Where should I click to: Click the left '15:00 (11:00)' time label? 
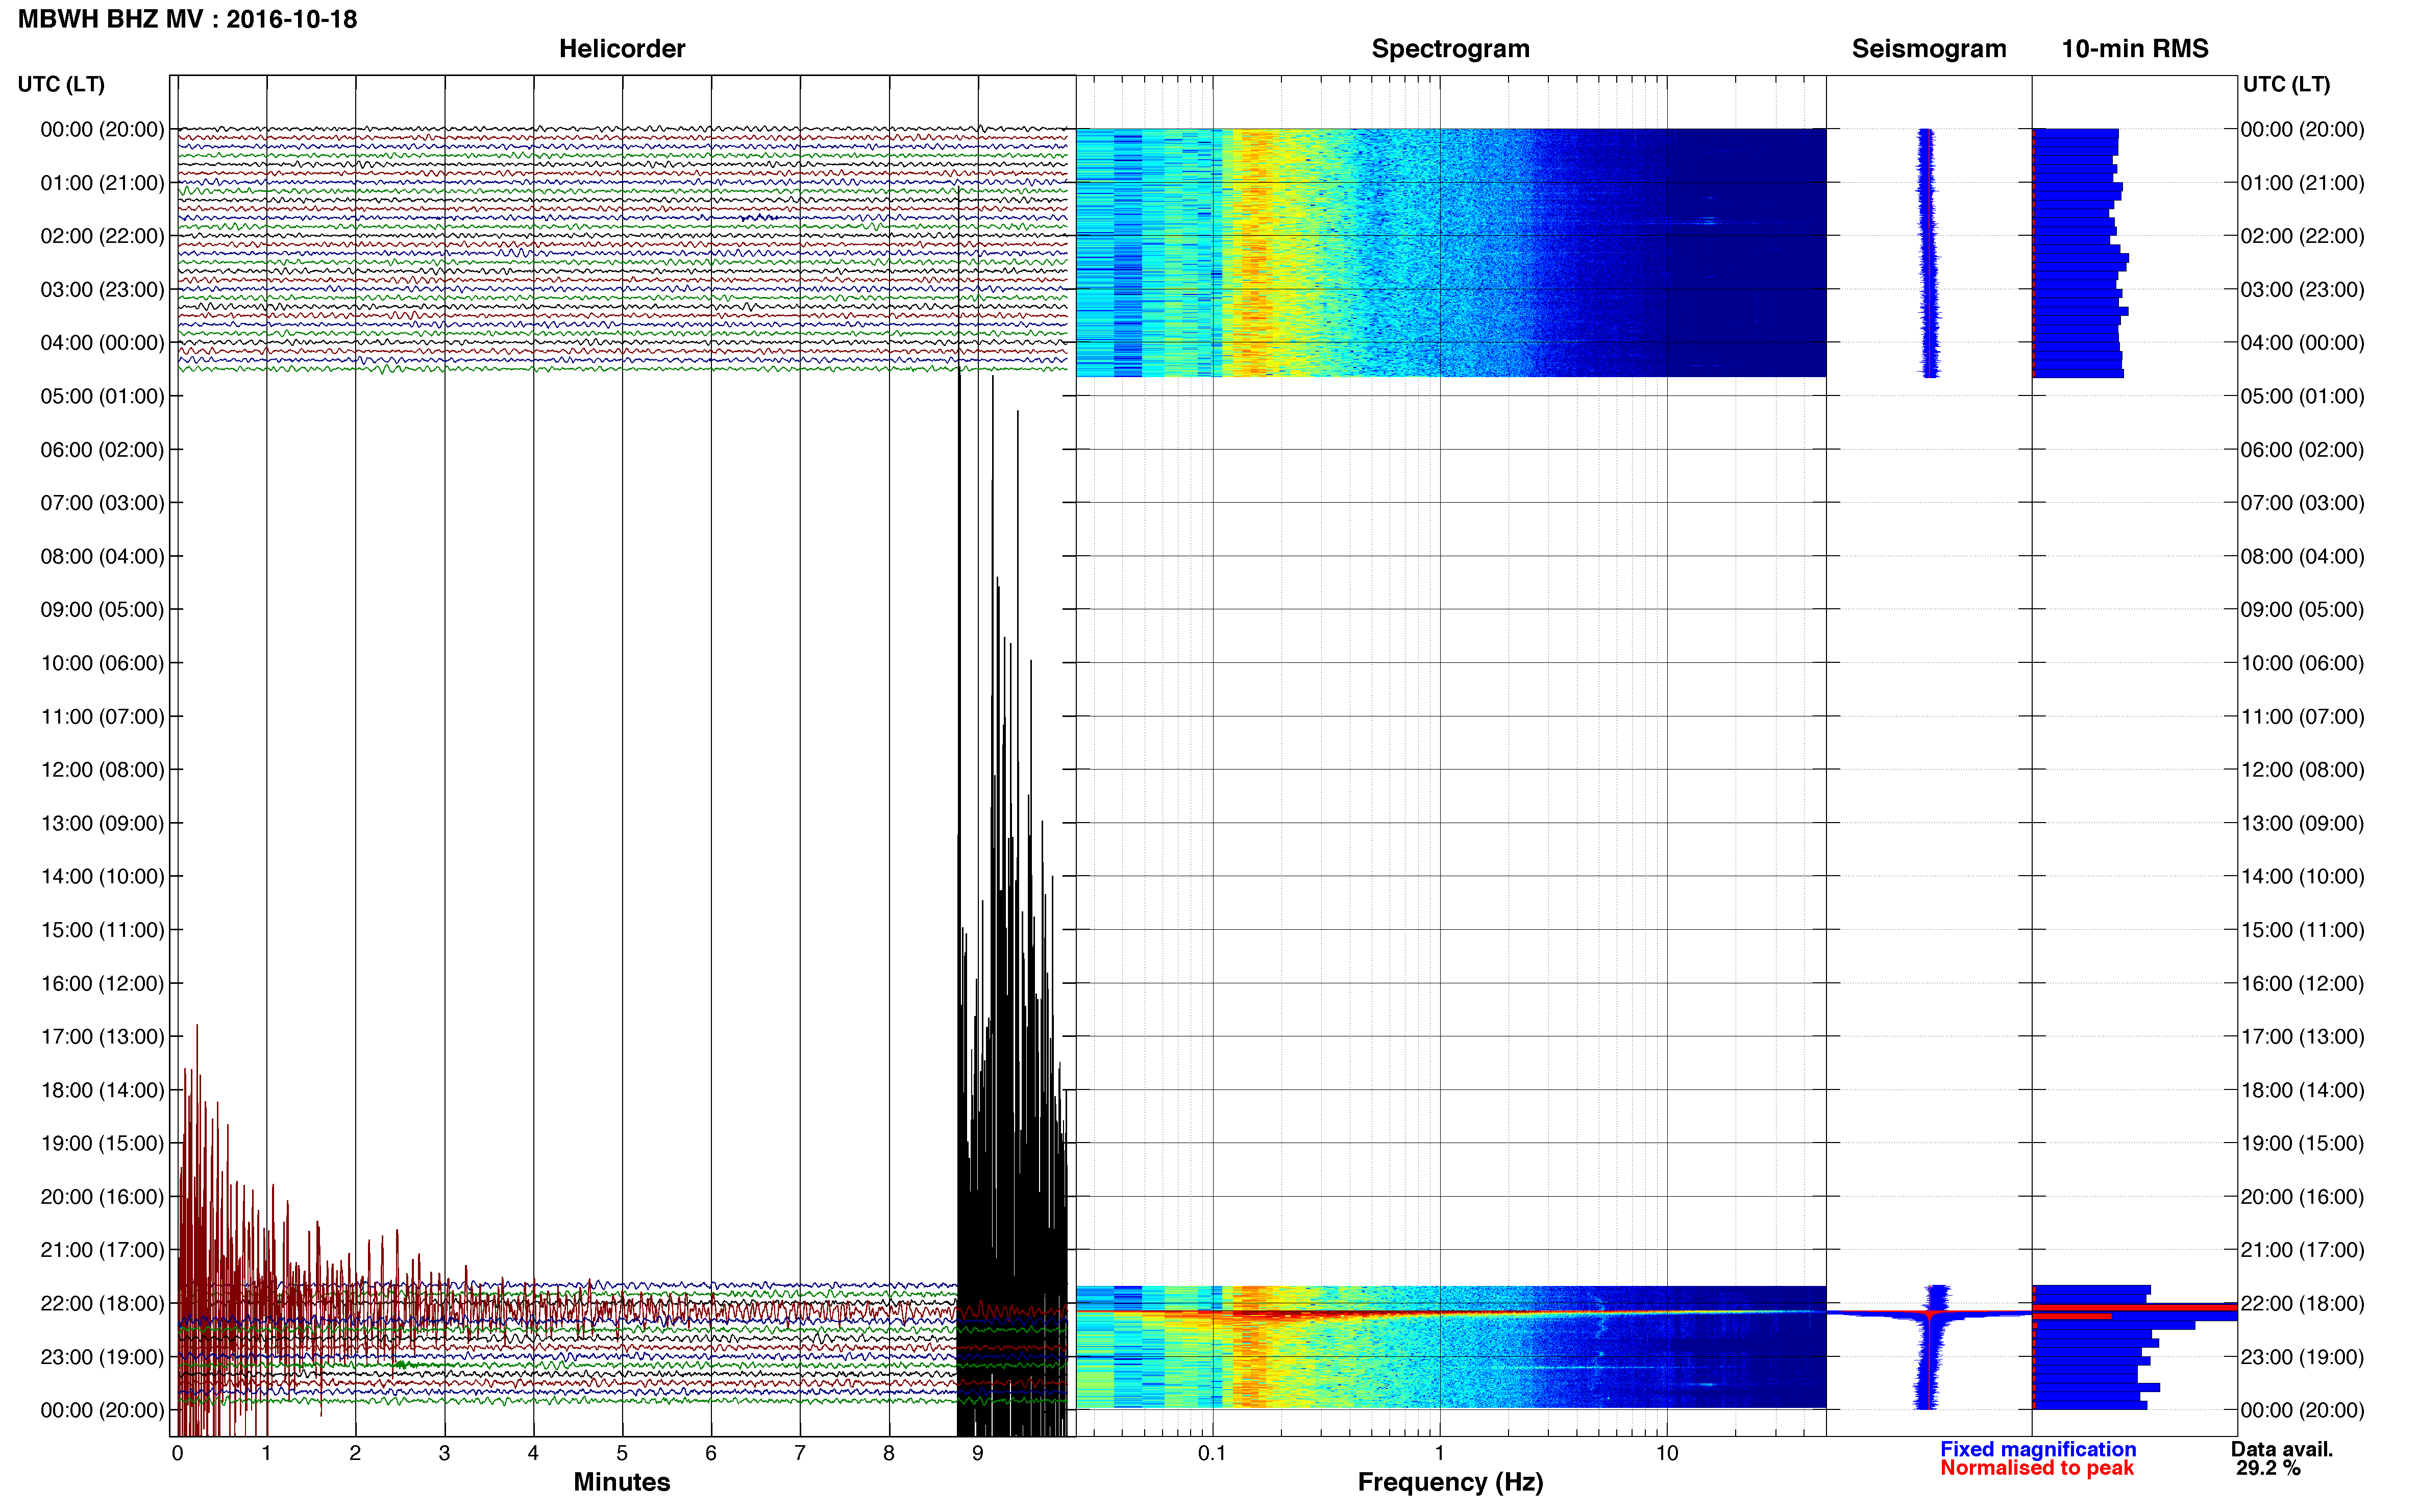pos(102,929)
